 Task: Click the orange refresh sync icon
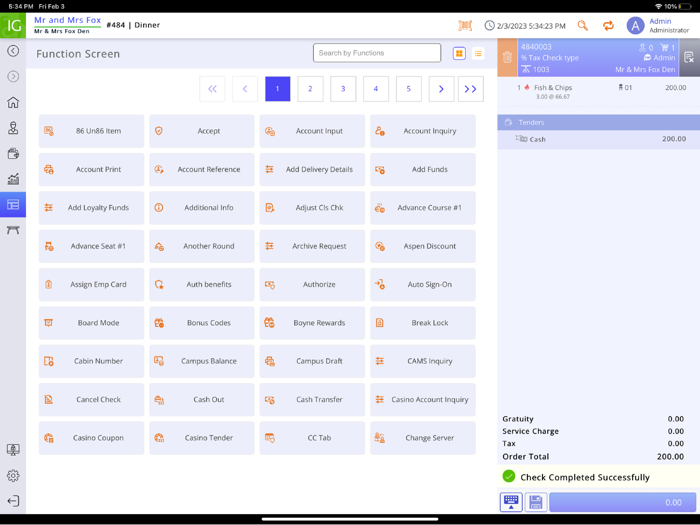pyautogui.click(x=608, y=25)
